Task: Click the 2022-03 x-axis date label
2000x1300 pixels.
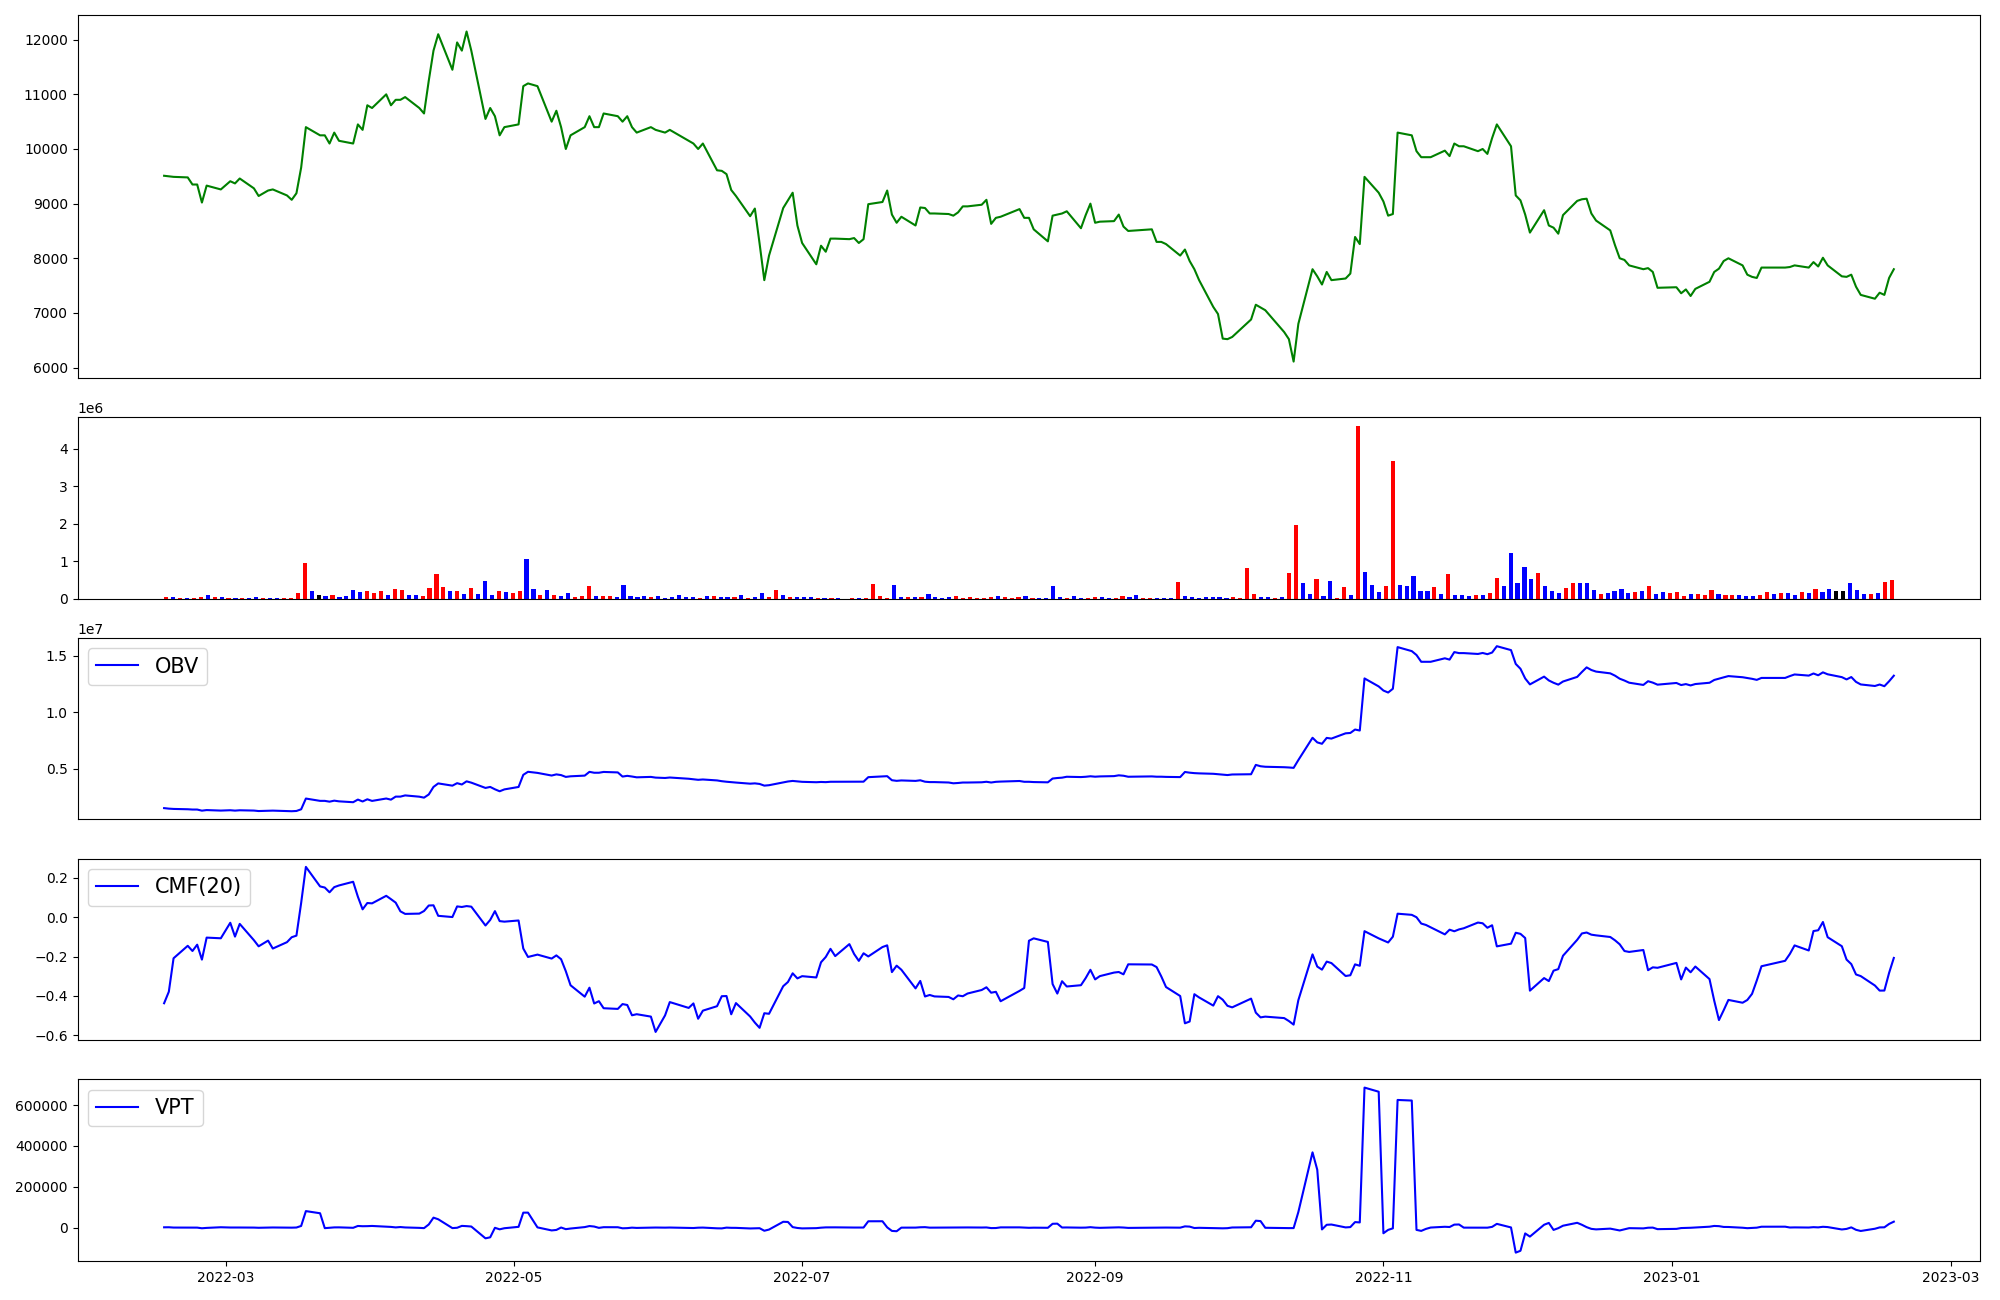Action: click(226, 1277)
